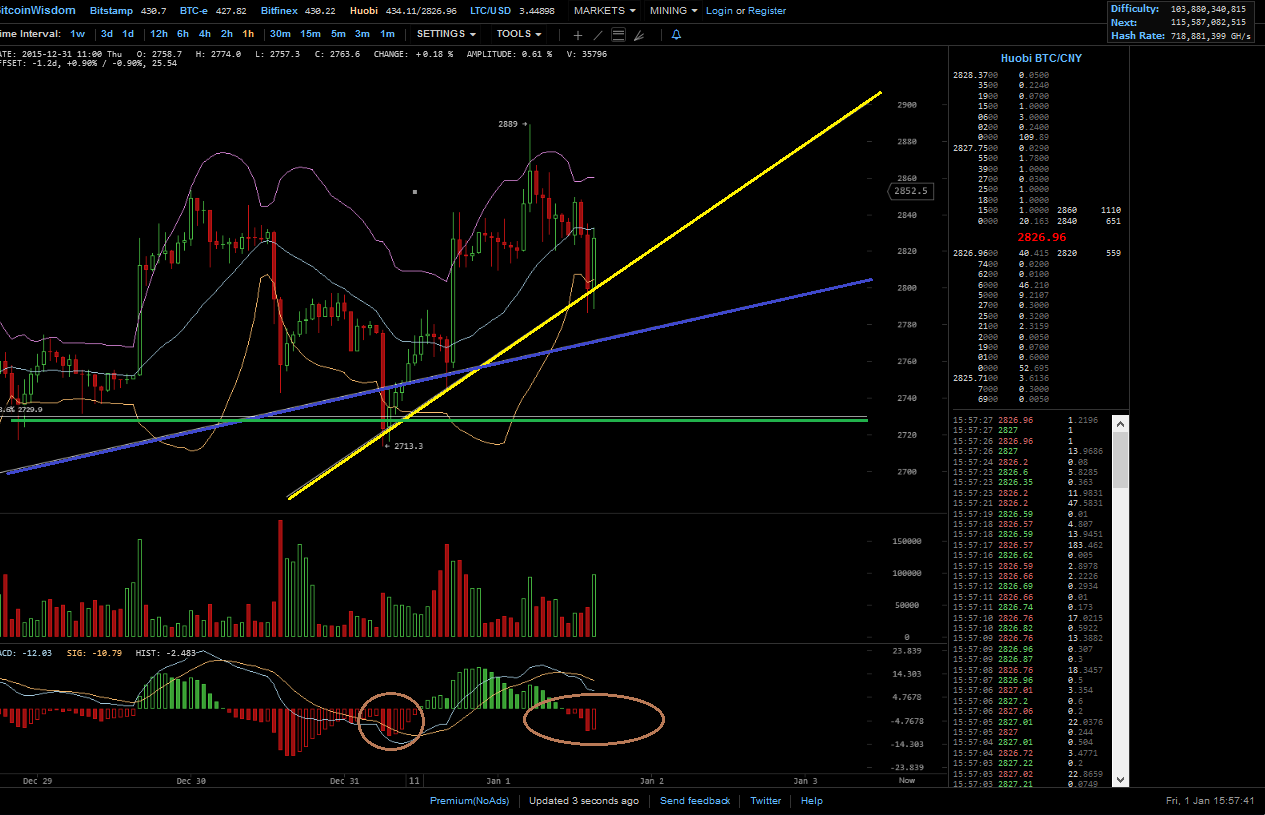The width and height of the screenshot is (1265, 815).
Task: Click the clock 'Fri, 1 Jan 15:57:41'
Action: click(1211, 801)
